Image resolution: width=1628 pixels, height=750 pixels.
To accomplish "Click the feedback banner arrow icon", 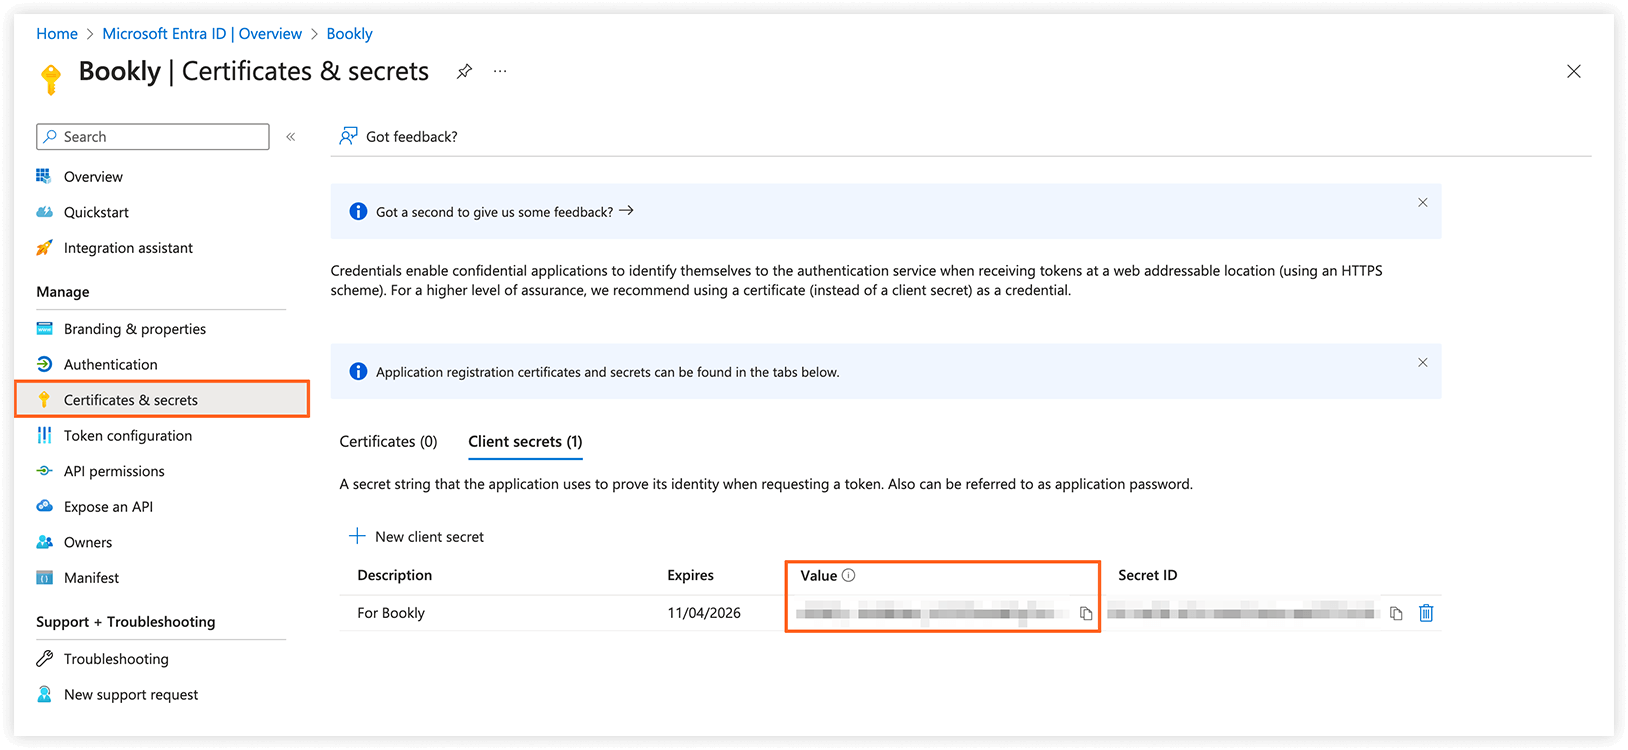I will coord(626,211).
